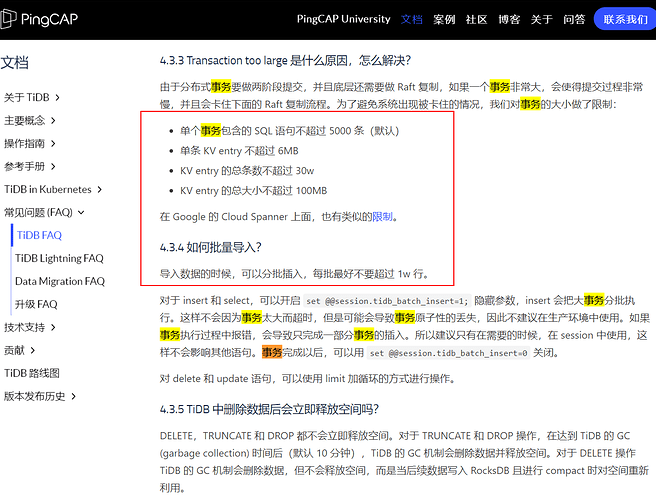Open the 问答 navigation item

(x=574, y=19)
